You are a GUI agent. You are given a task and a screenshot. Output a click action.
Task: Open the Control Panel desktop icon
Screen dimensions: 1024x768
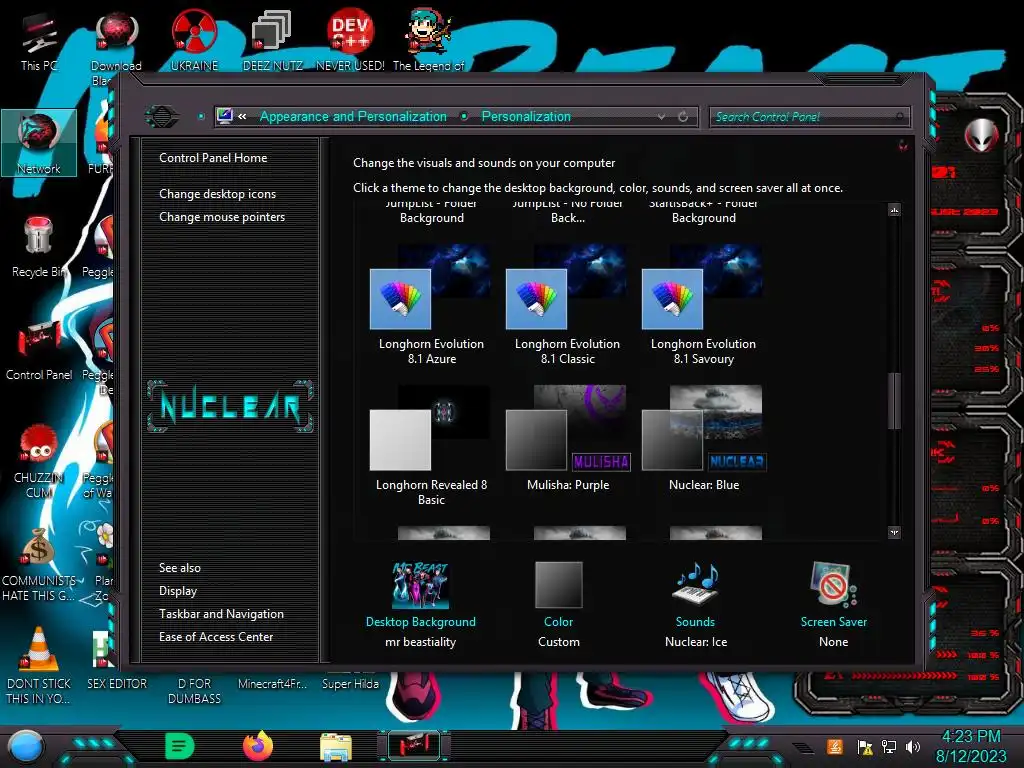click(39, 351)
